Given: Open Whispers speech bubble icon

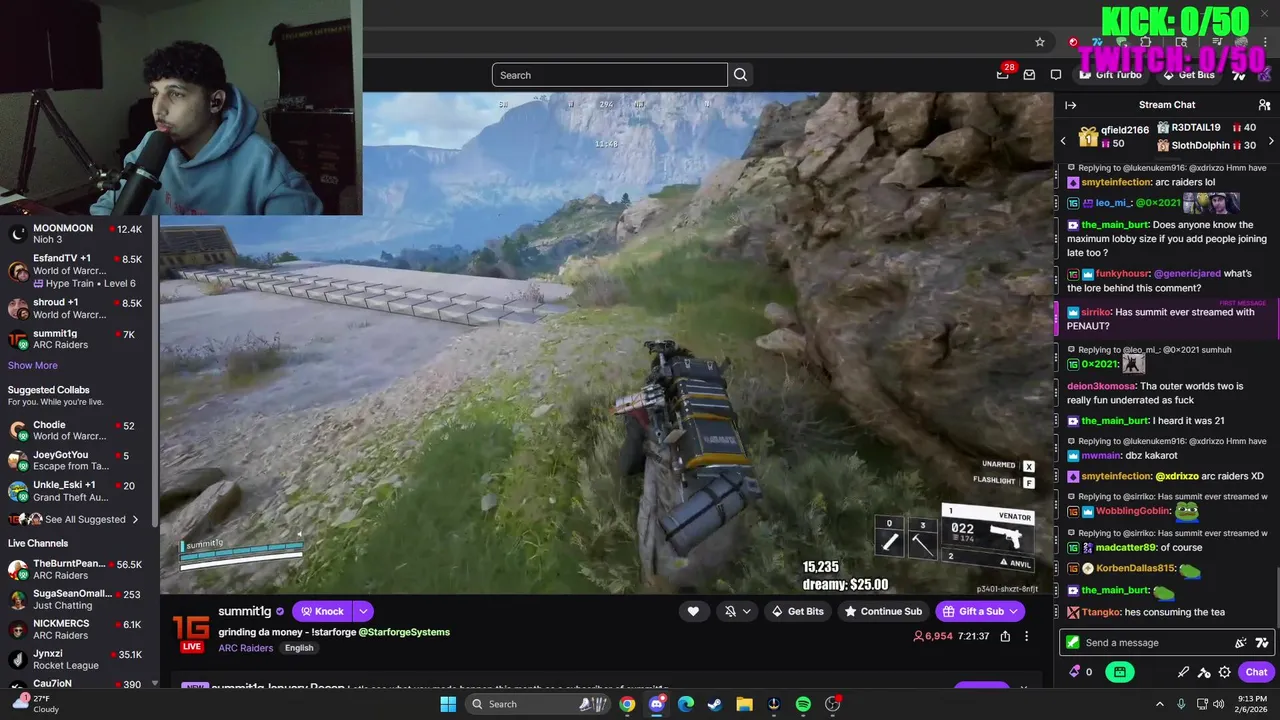Looking at the screenshot, I should 1056,75.
